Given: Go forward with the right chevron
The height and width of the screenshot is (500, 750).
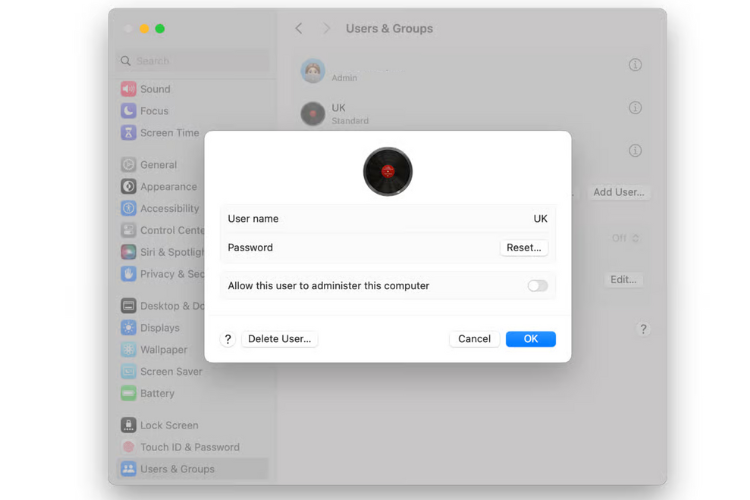Looking at the screenshot, I should 327,29.
